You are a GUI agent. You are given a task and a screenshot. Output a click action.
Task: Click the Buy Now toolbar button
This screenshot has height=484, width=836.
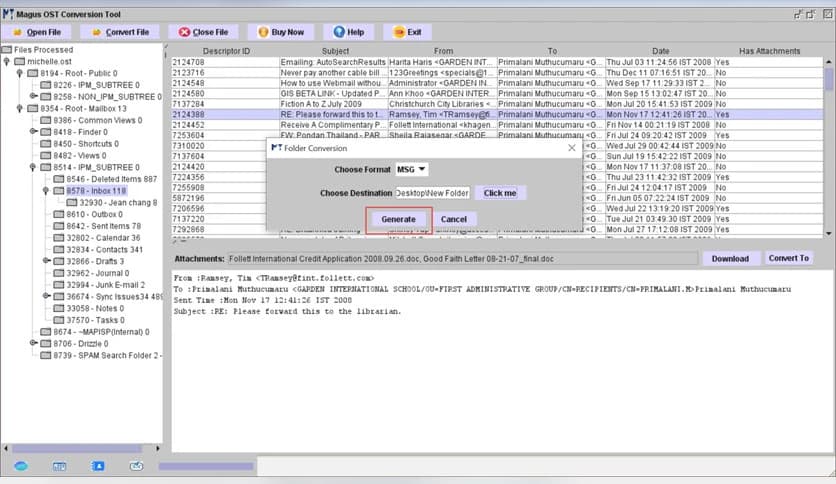[280, 32]
